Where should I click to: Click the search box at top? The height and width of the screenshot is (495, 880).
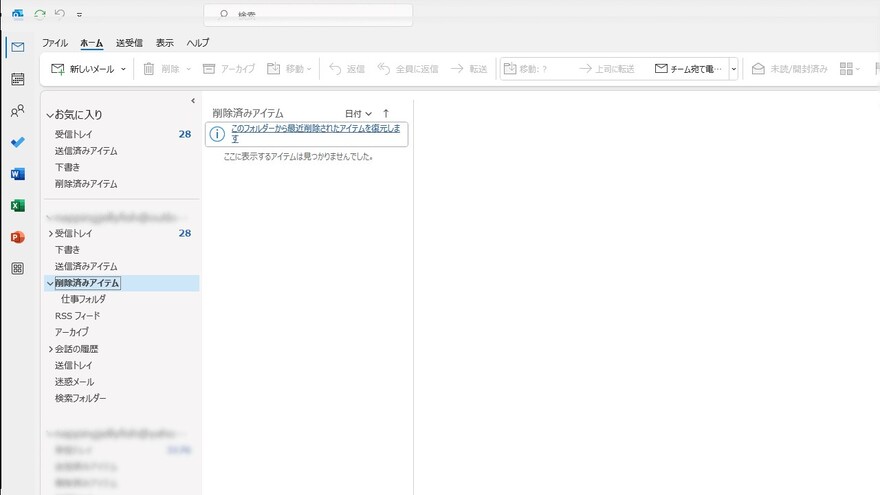pyautogui.click(x=310, y=15)
